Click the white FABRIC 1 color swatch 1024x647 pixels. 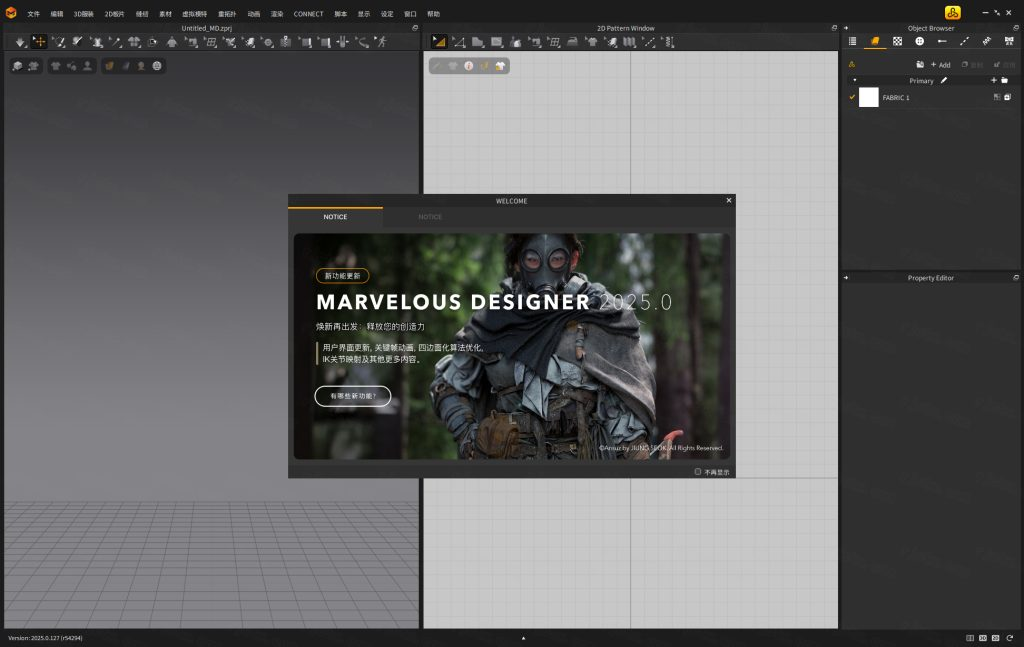click(x=868, y=97)
